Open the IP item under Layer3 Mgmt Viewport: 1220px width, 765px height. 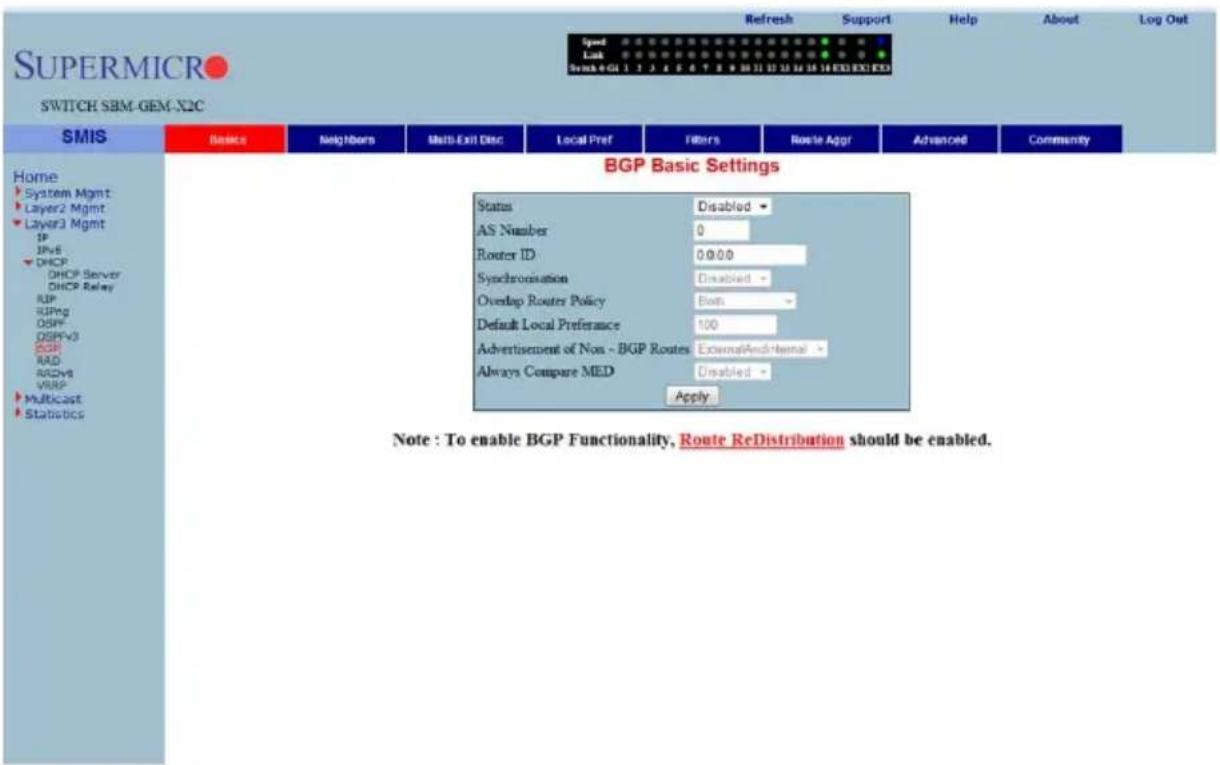click(x=42, y=240)
